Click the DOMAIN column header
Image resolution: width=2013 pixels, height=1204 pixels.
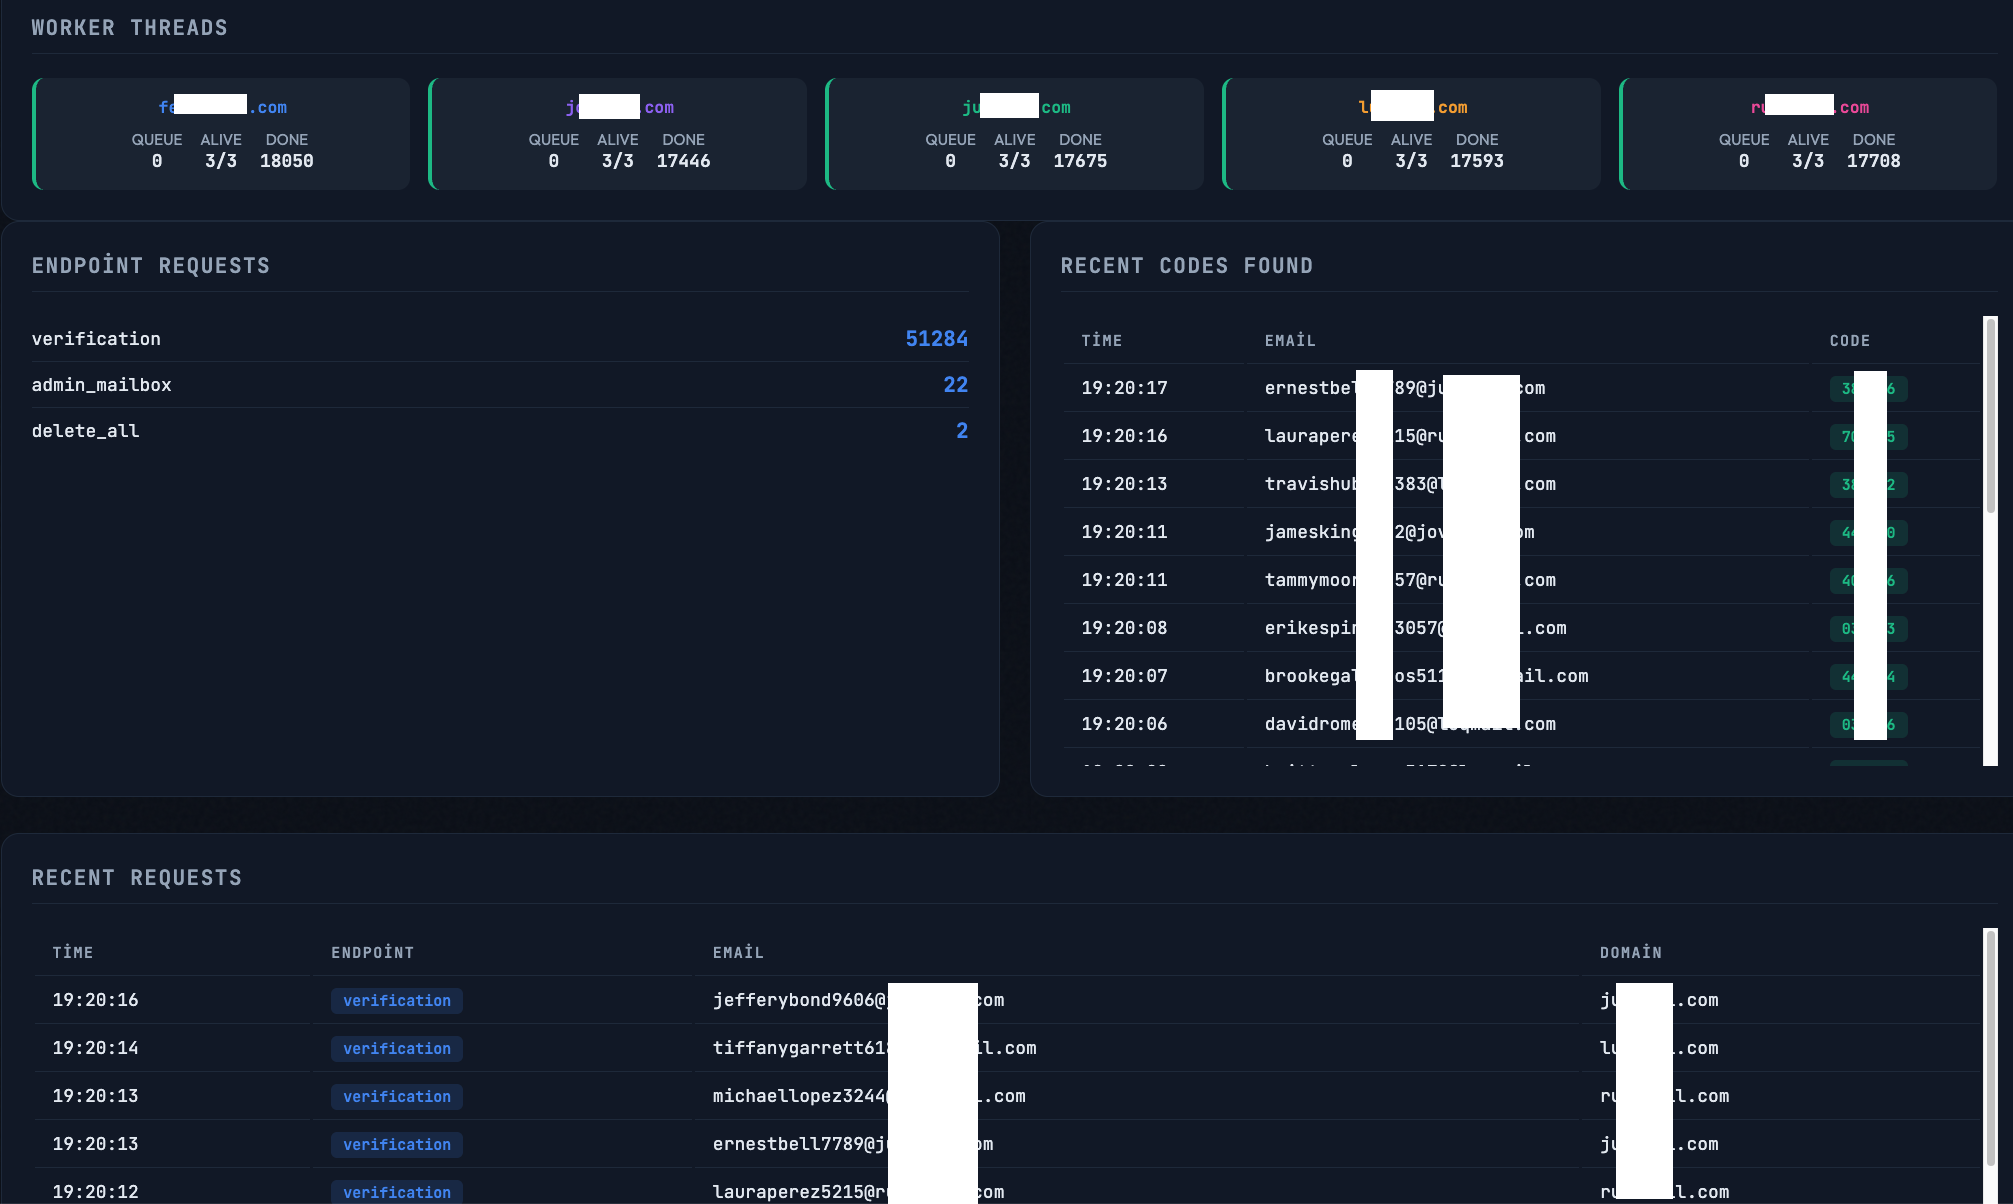click(1630, 953)
